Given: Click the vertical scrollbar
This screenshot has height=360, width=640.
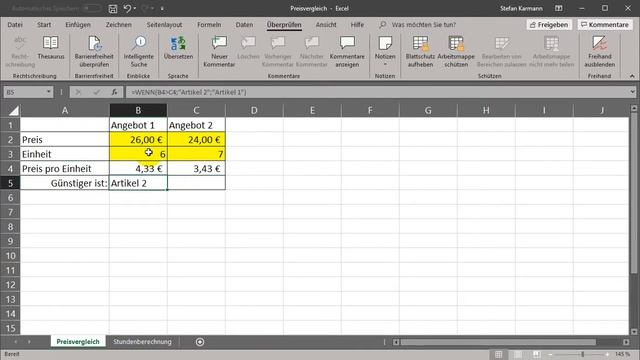Looking at the screenshot, I should 633,194.
